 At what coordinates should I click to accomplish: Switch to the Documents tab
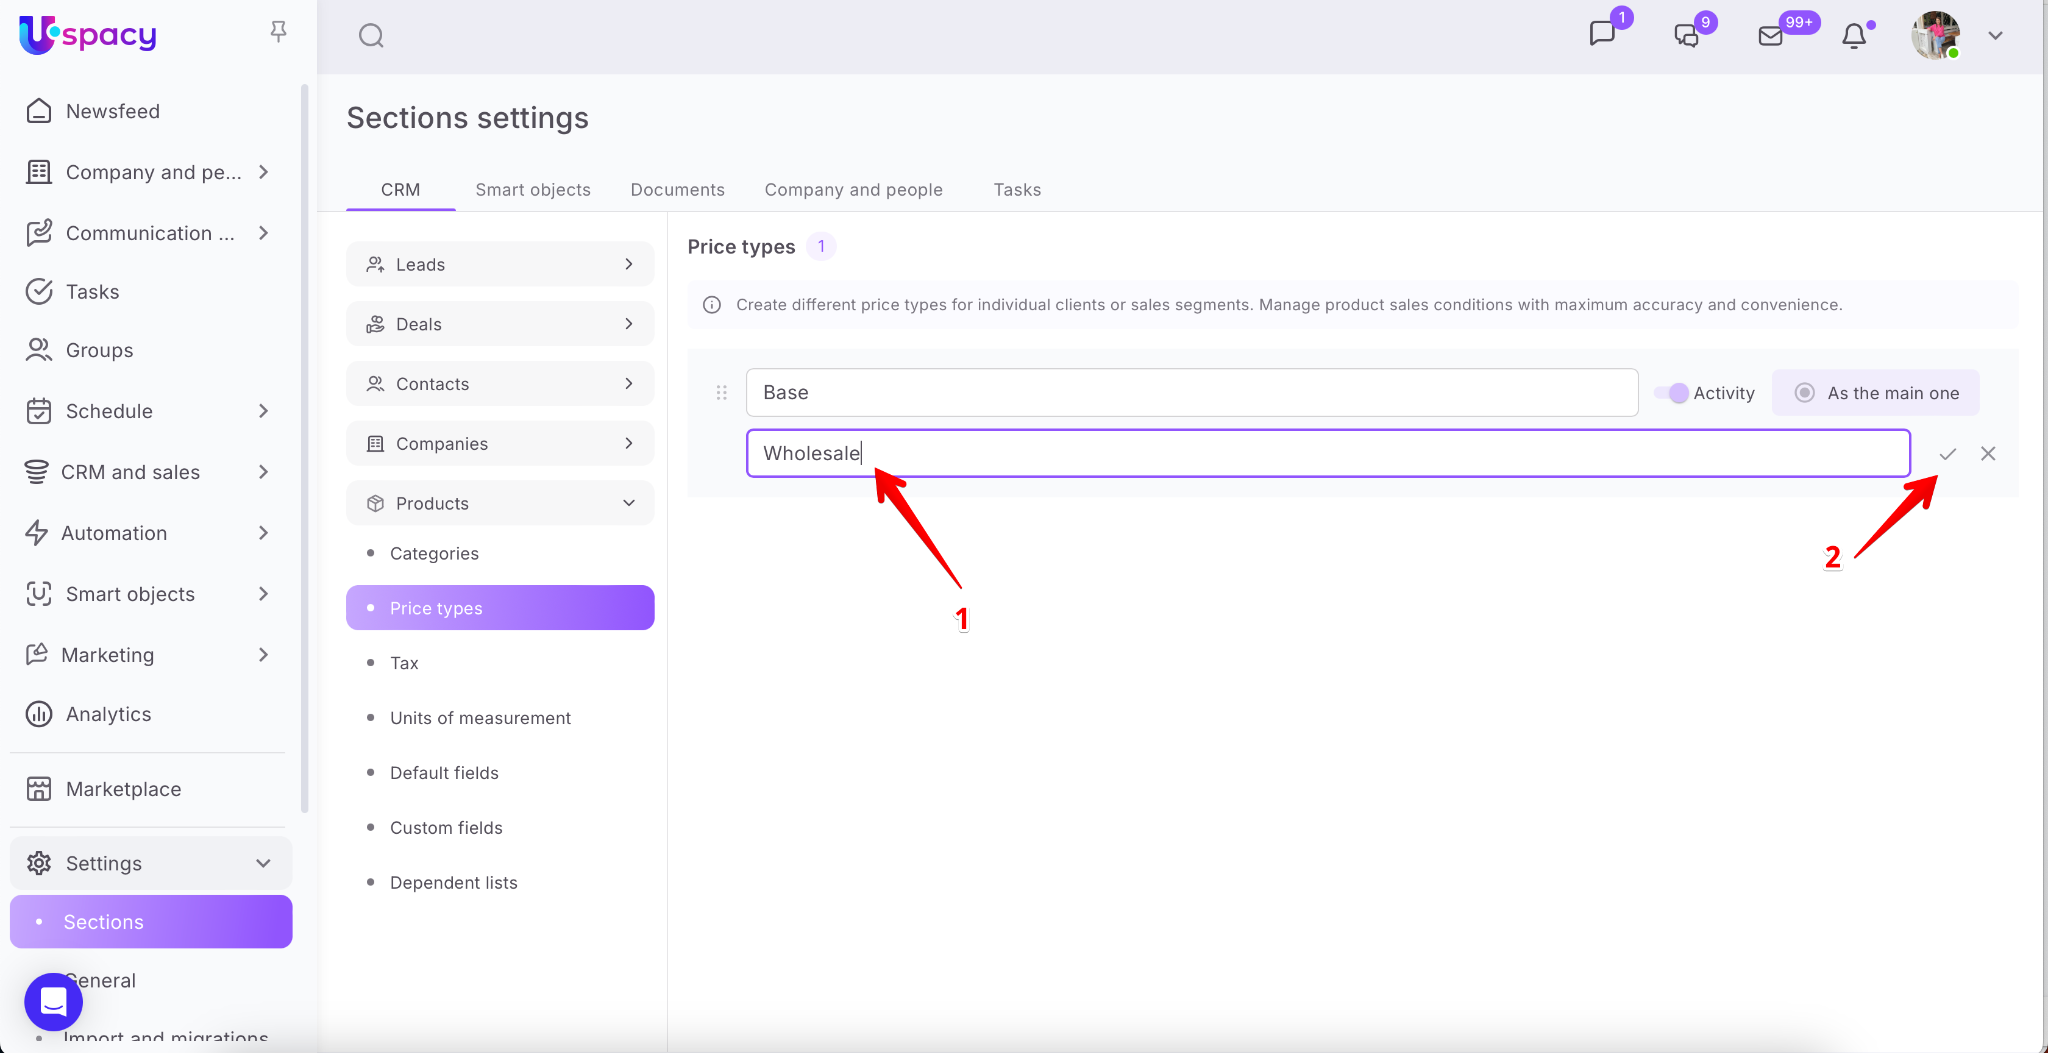[x=677, y=190]
